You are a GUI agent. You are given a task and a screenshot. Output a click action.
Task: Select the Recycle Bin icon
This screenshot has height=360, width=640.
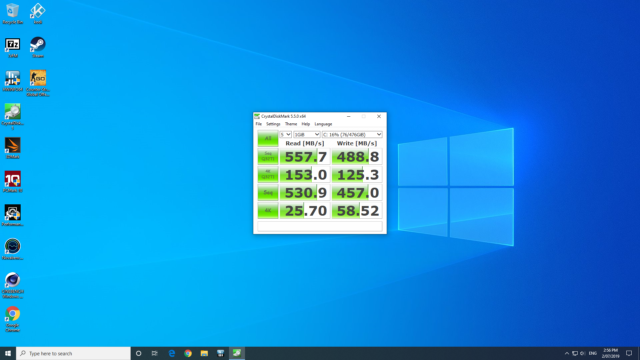13,14
